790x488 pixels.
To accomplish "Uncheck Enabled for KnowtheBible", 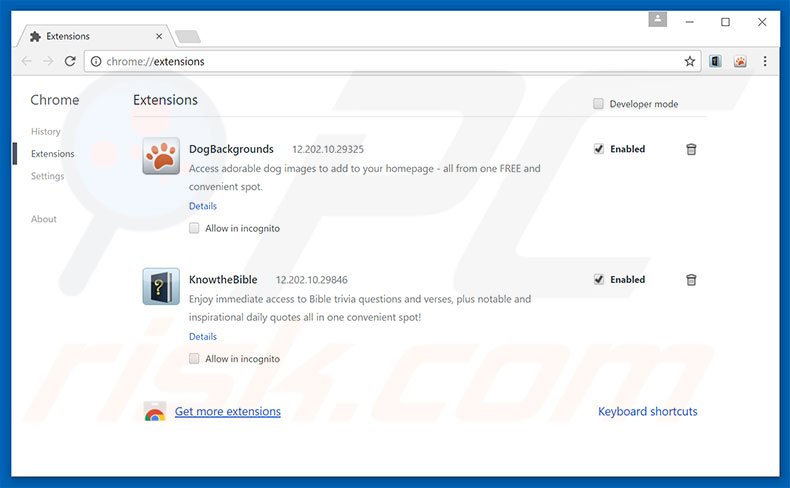I will click(599, 280).
